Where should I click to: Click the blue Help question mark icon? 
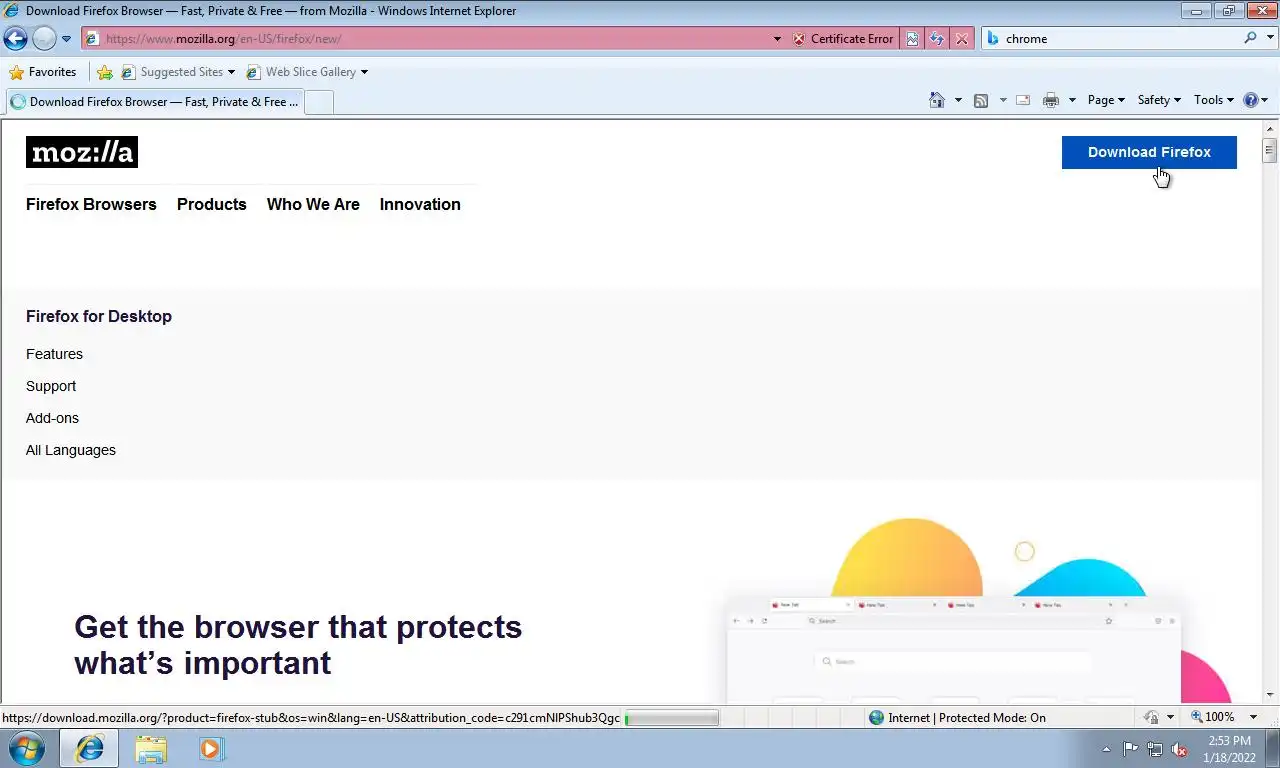(x=1250, y=100)
